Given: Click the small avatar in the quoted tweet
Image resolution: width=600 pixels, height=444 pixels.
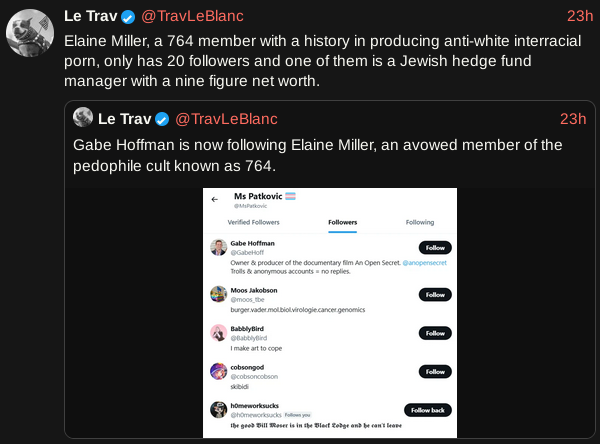Looking at the screenshot, I should coord(83,118).
